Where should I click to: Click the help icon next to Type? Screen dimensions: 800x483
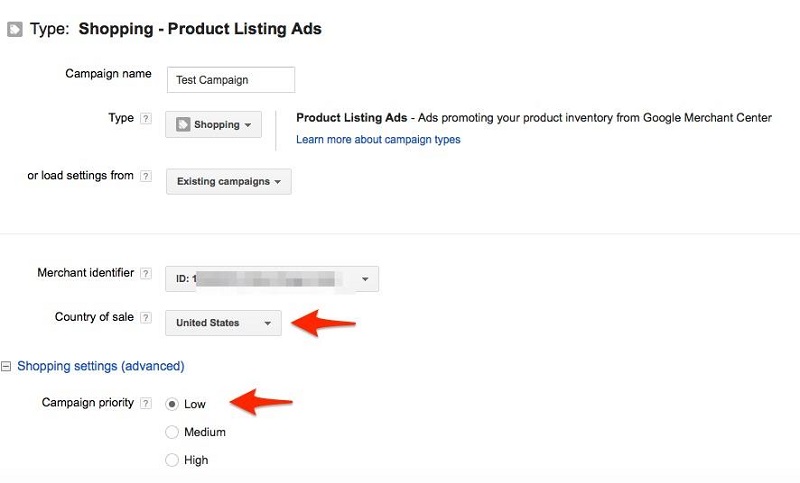point(146,119)
